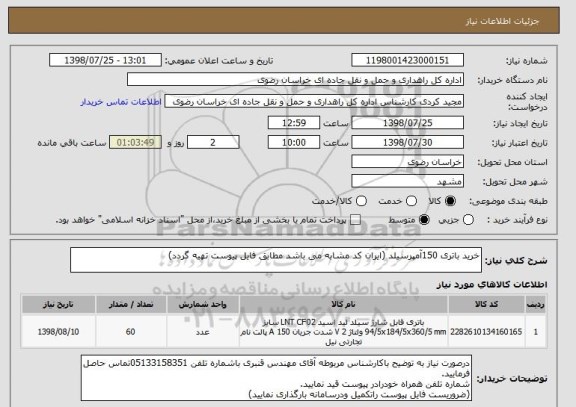Click the کد کالا column header
The width and height of the screenshot is (576, 407).
click(486, 305)
